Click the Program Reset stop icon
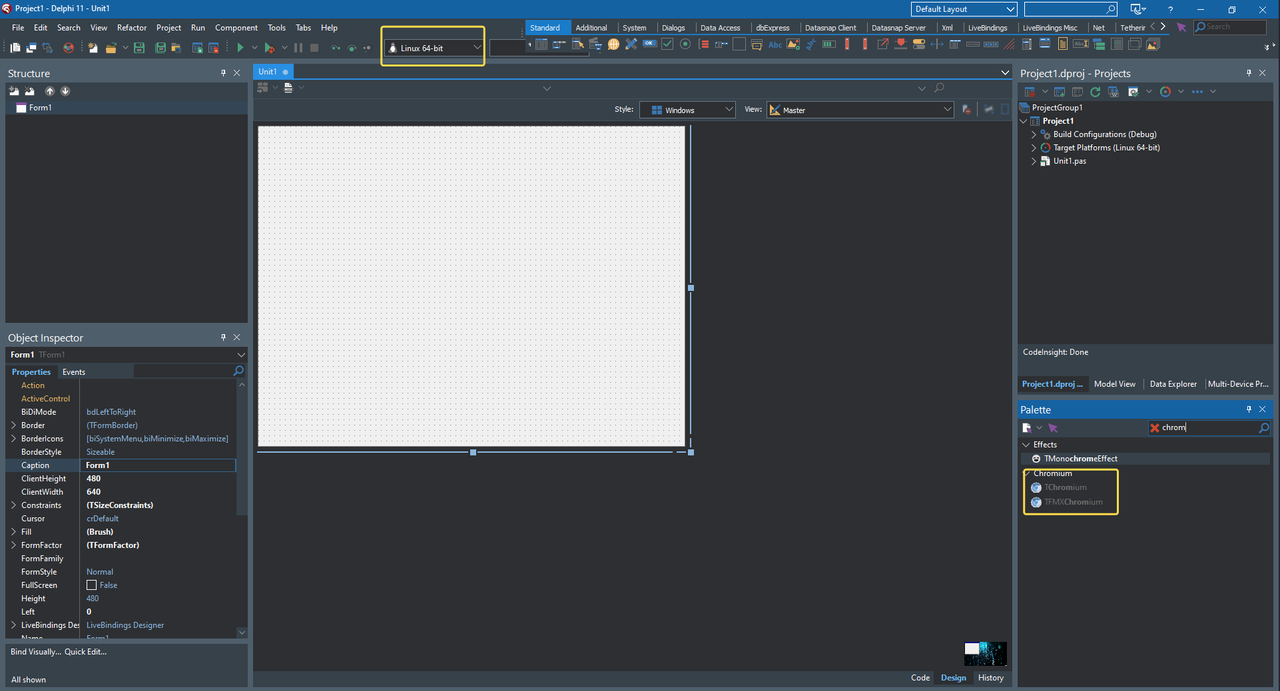Image resolution: width=1280 pixels, height=691 pixels. point(314,47)
